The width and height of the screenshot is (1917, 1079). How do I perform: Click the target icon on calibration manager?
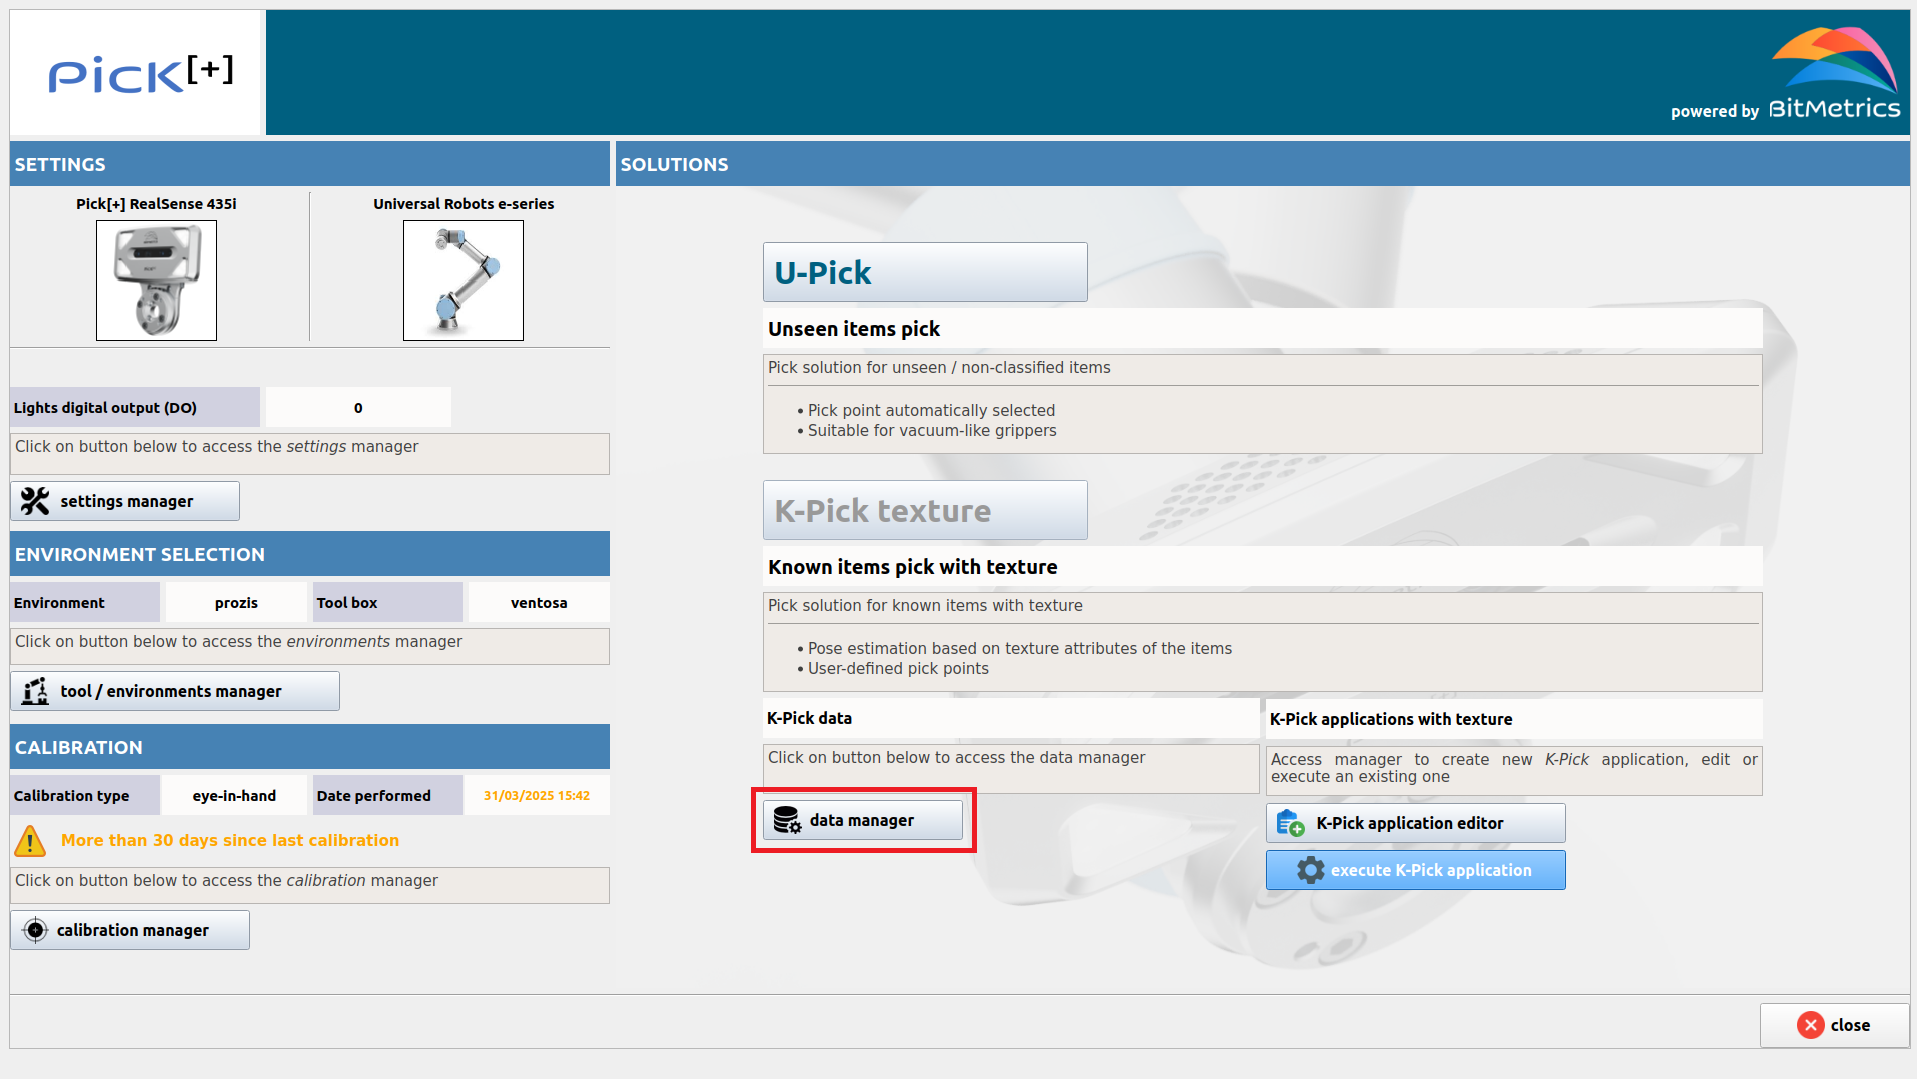(x=35, y=930)
